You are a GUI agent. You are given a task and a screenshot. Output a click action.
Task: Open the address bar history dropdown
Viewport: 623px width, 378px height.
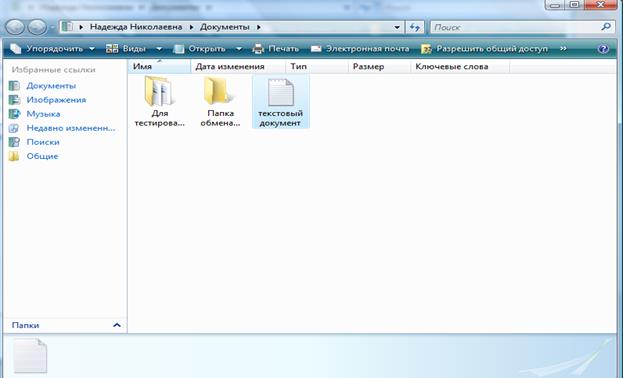tap(397, 27)
